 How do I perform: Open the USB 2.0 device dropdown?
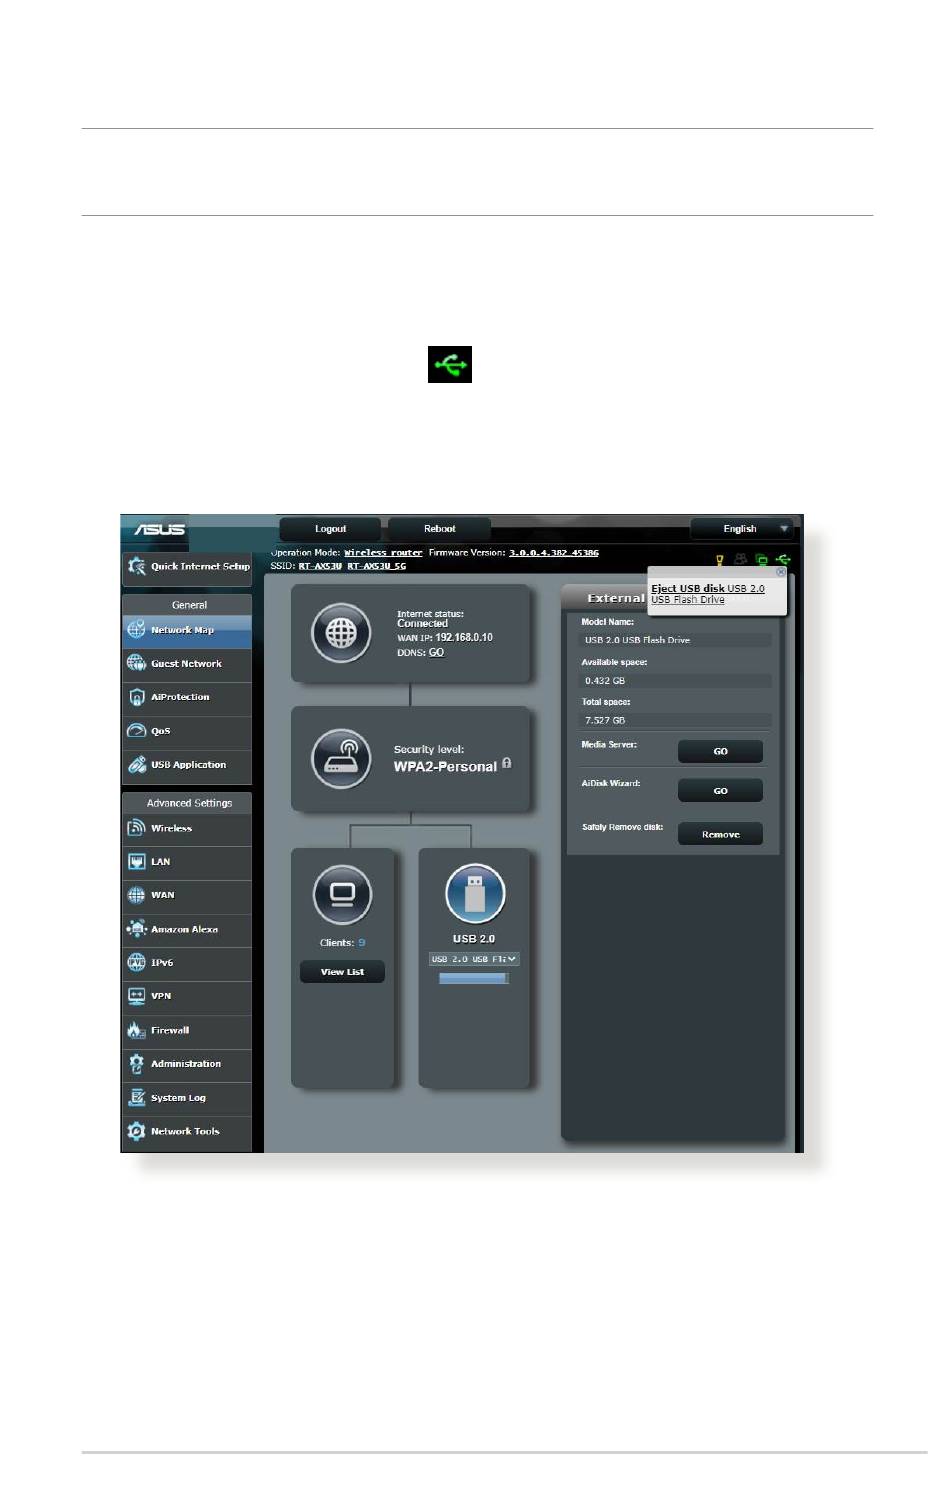[x=474, y=959]
